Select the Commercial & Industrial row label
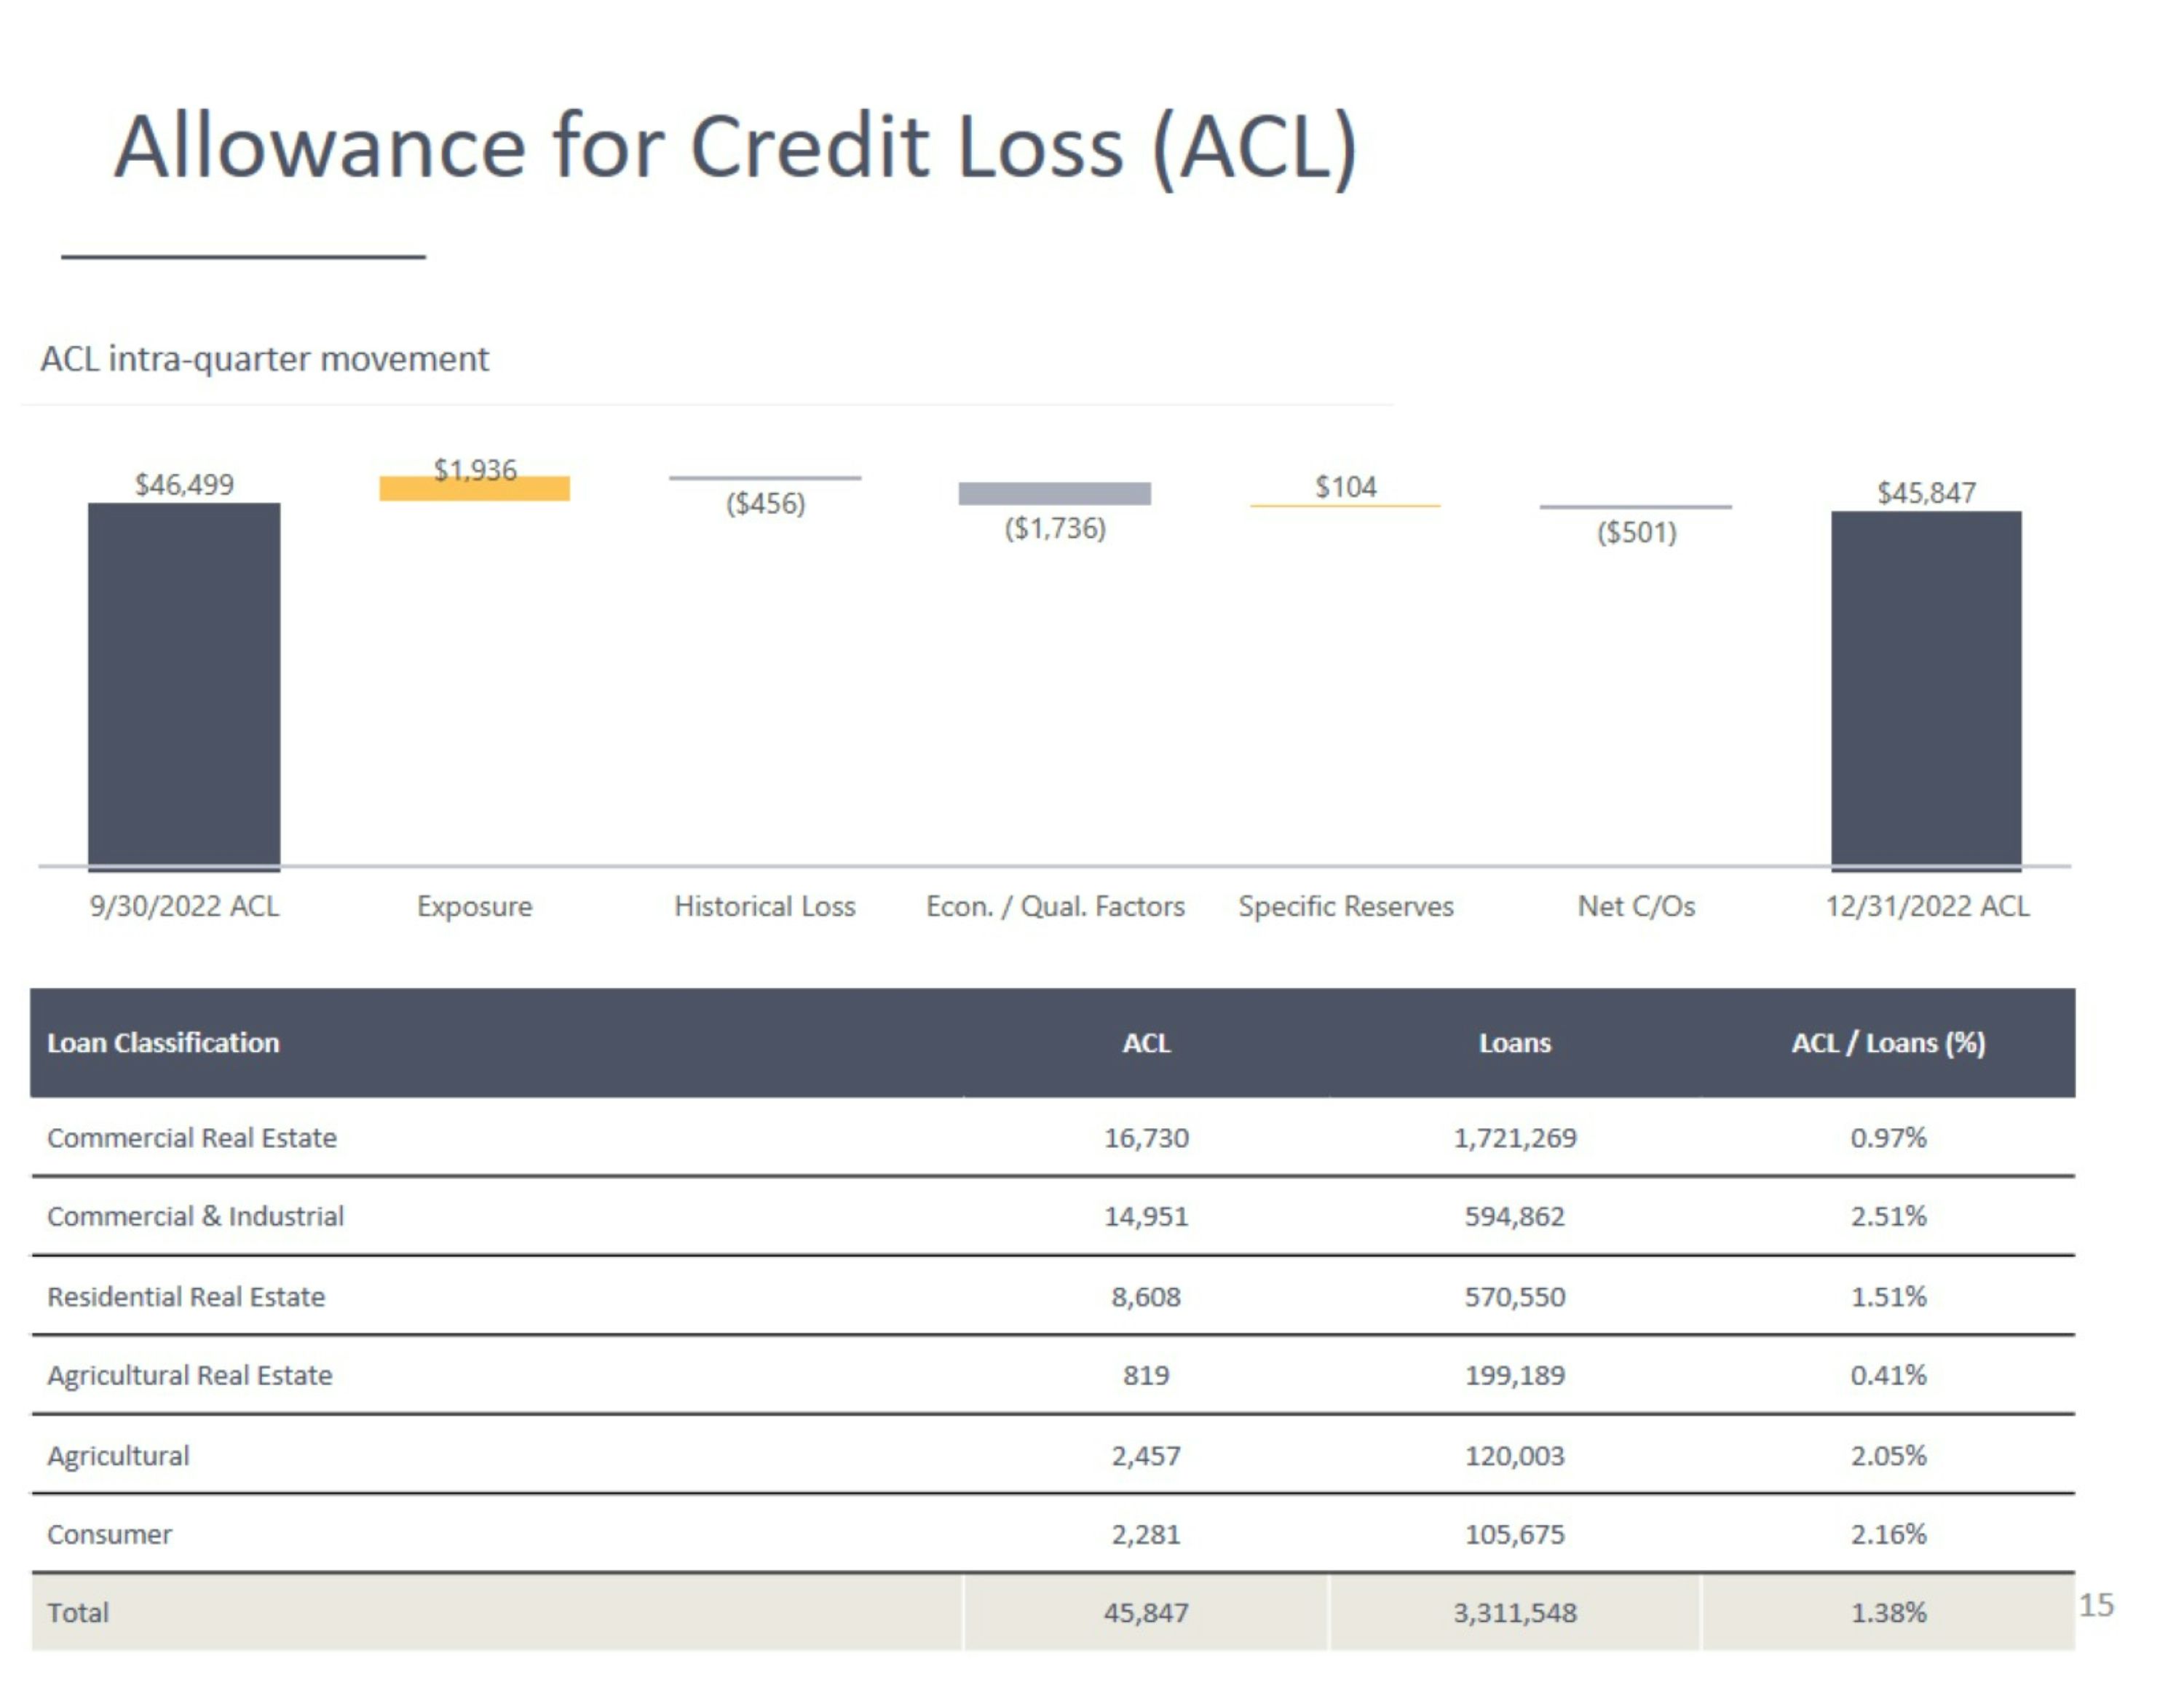Viewport: 2184px width, 1685px height. tap(195, 1216)
